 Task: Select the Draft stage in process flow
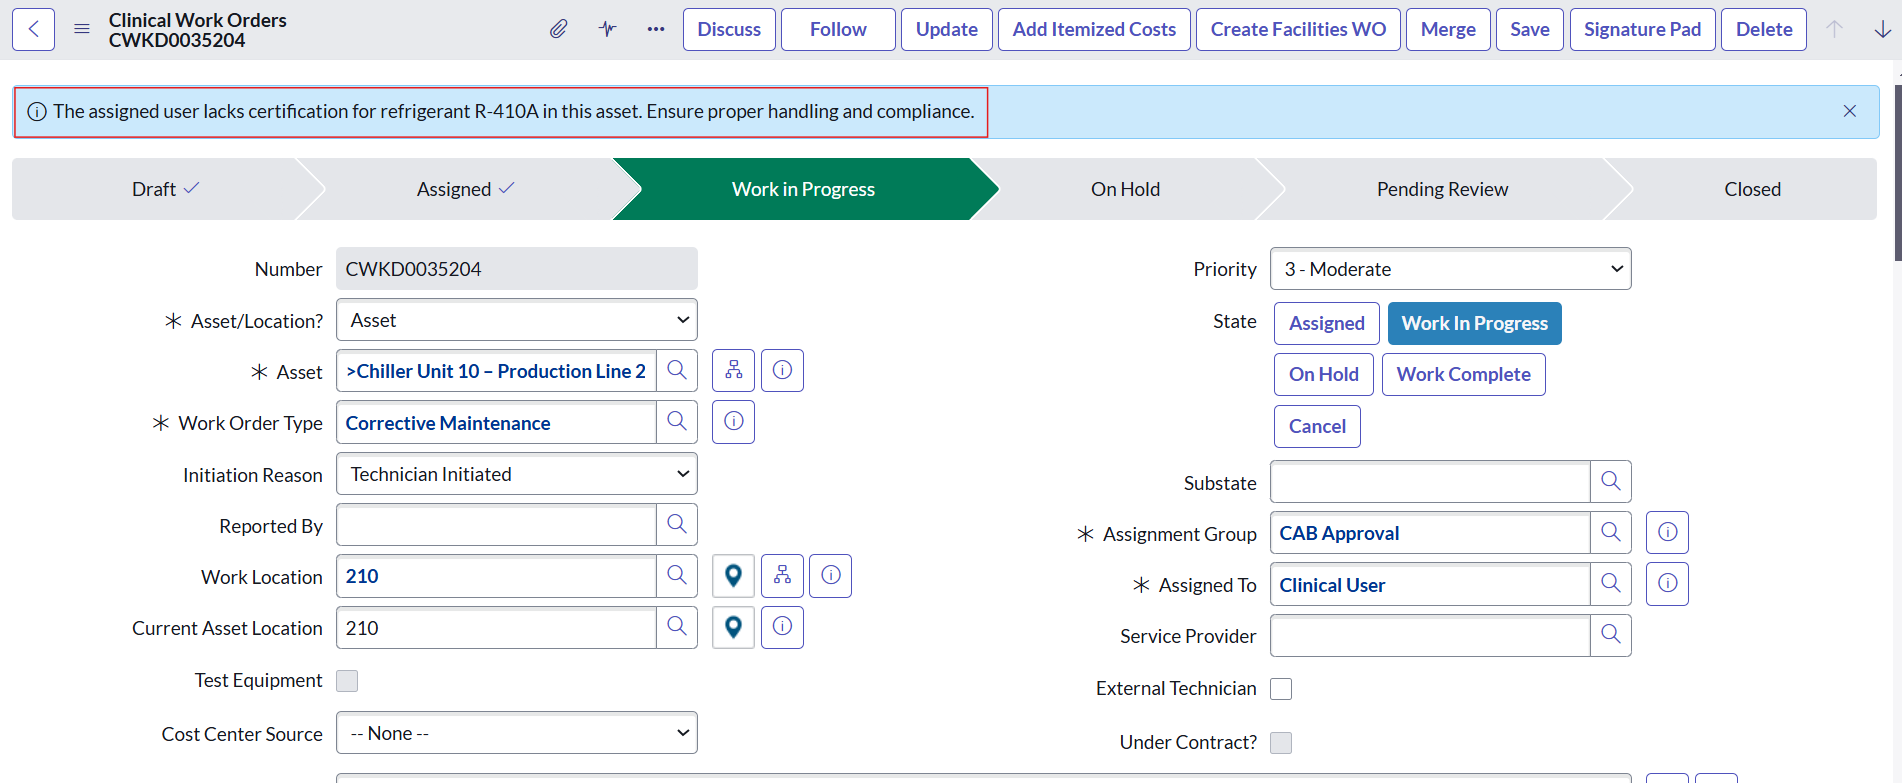pyautogui.click(x=165, y=189)
